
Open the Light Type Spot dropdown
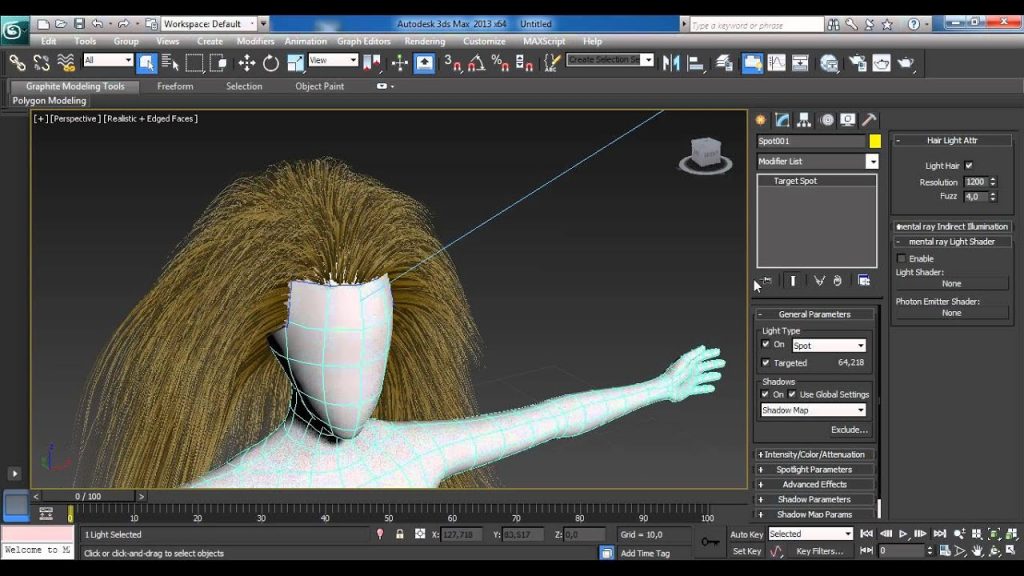(829, 345)
